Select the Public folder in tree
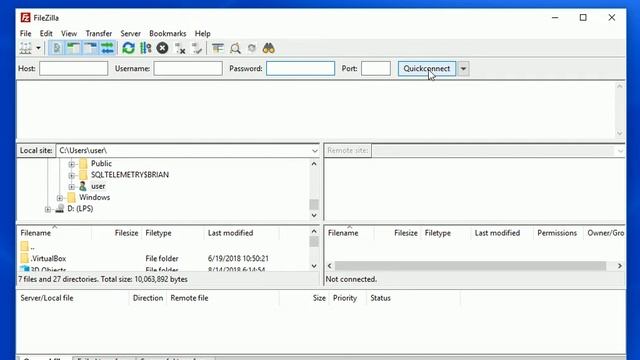 (101, 163)
